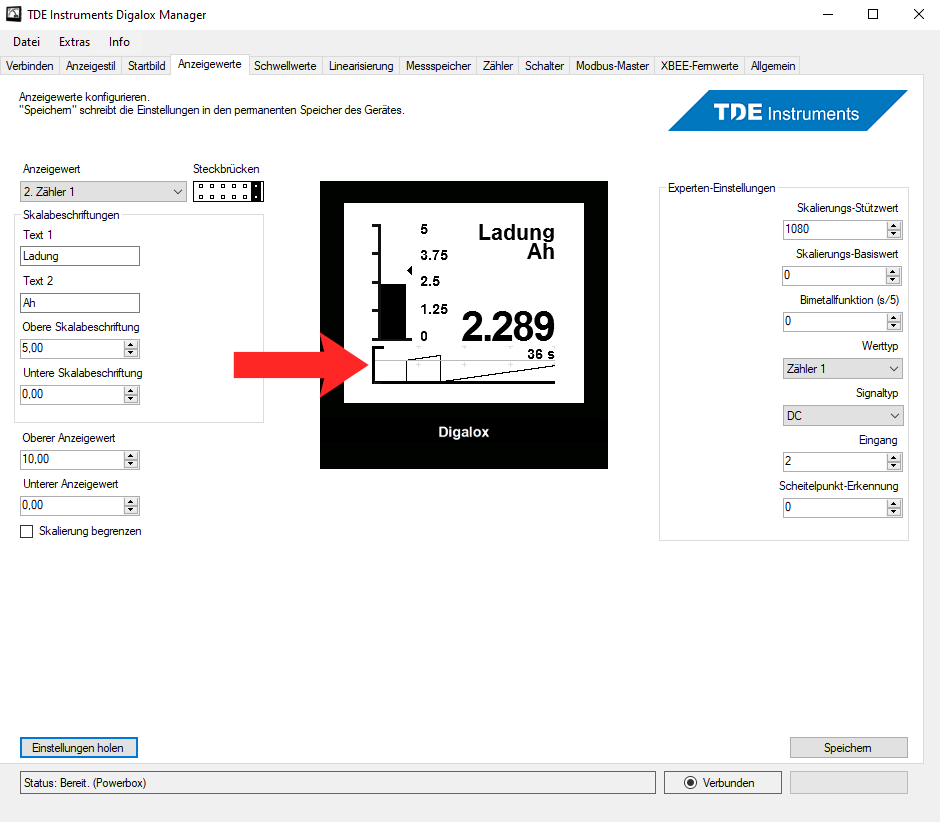Image resolution: width=940 pixels, height=822 pixels.
Task: Increase Untere Skalabeschriftung with up arrow
Action: [131, 390]
